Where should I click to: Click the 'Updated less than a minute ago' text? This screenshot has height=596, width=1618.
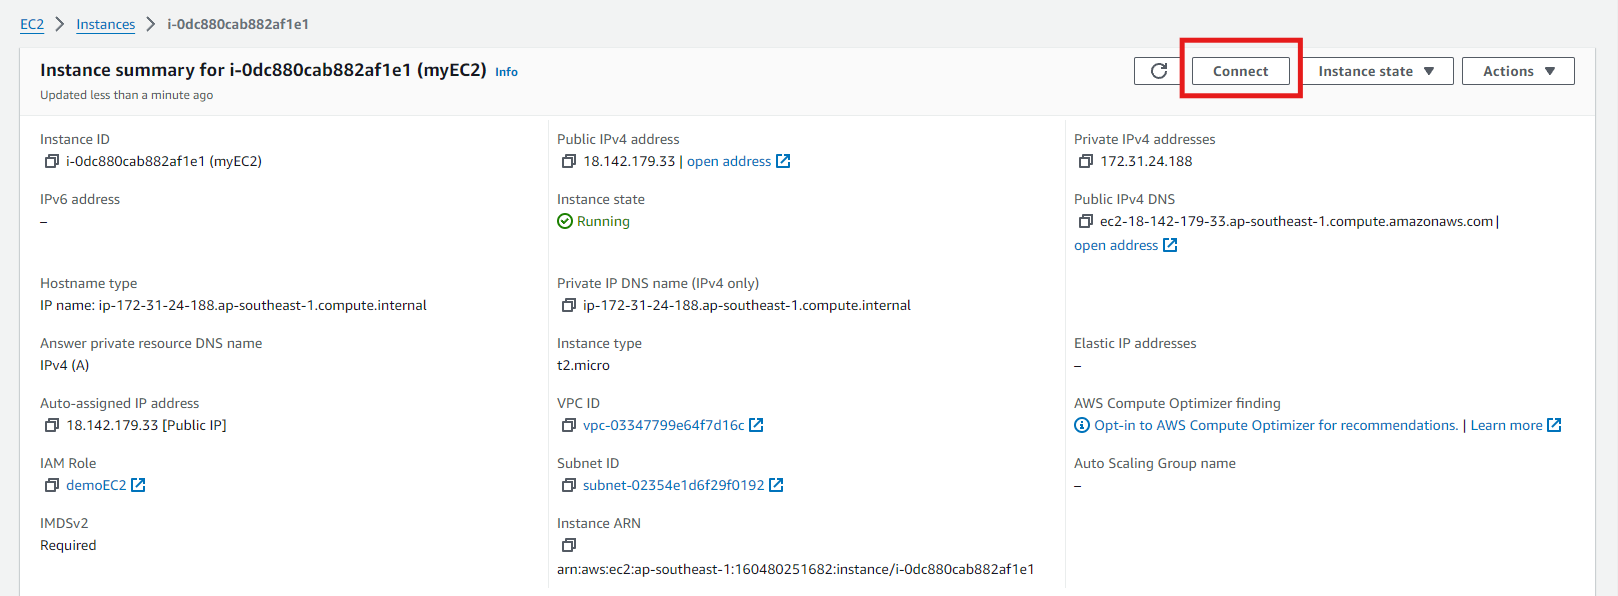126,95
